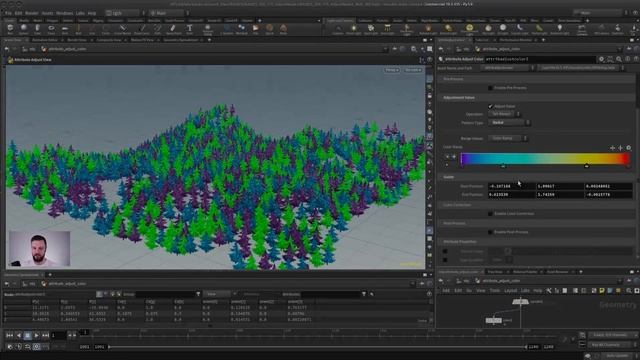Switch to the Performance Monitor tab
The image size is (640, 360).
[516, 40]
